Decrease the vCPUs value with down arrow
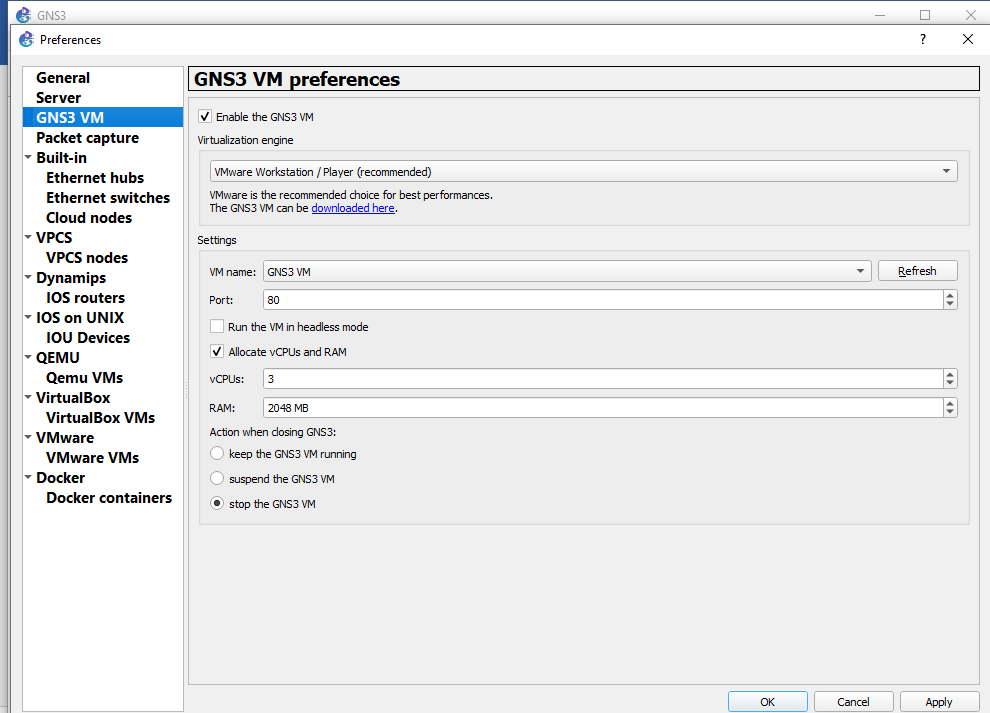Screen dimensions: 990x713 pyautogui.click(x=950, y=383)
